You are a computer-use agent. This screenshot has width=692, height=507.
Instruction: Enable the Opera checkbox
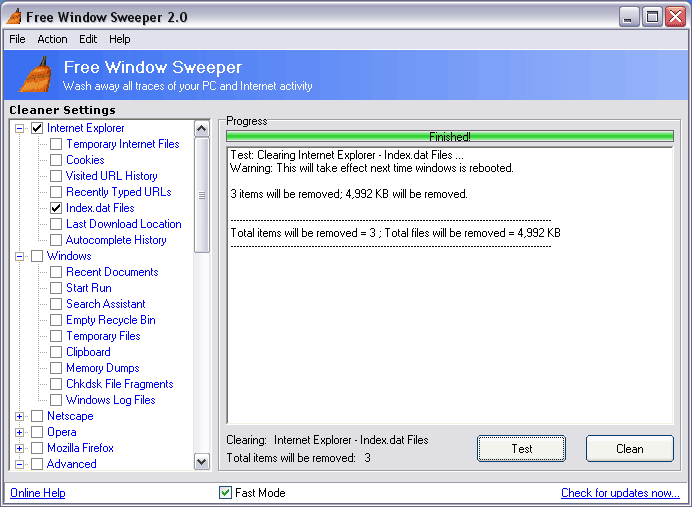click(x=37, y=432)
